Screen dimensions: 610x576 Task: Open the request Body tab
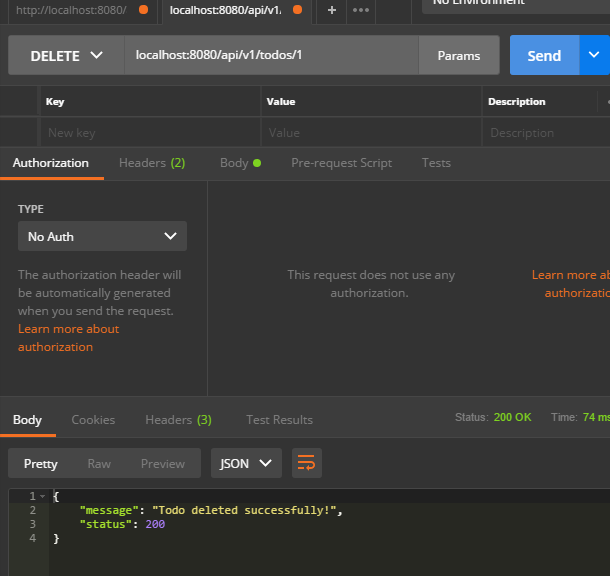tap(240, 163)
